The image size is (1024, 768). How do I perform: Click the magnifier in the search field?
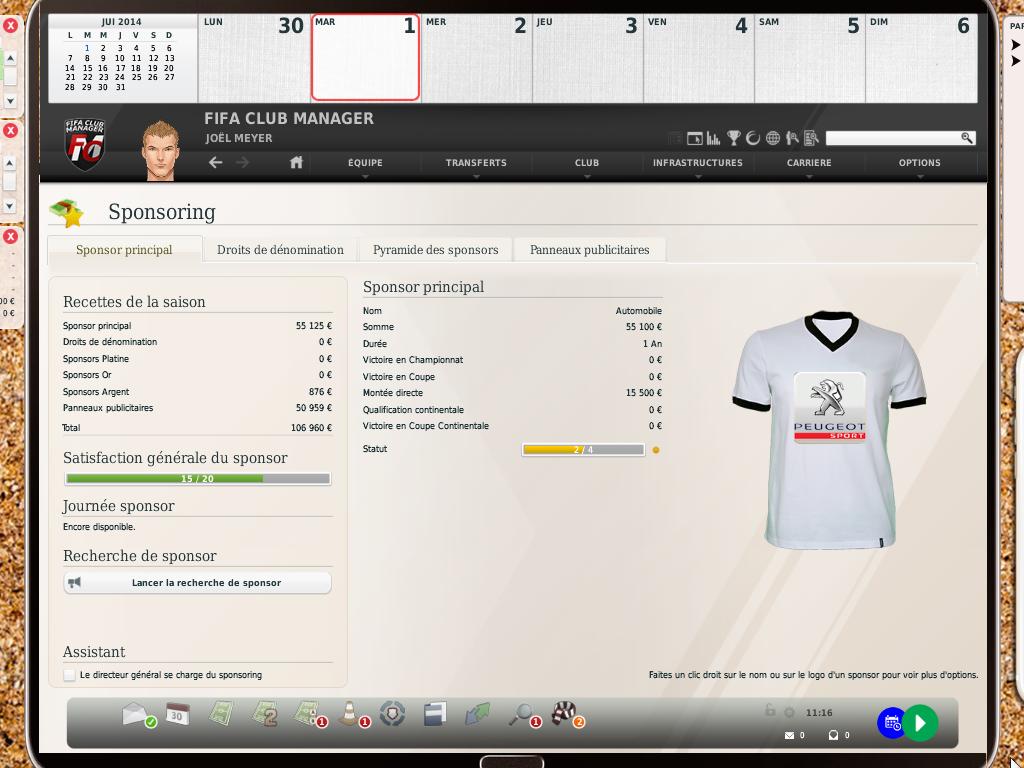[967, 138]
